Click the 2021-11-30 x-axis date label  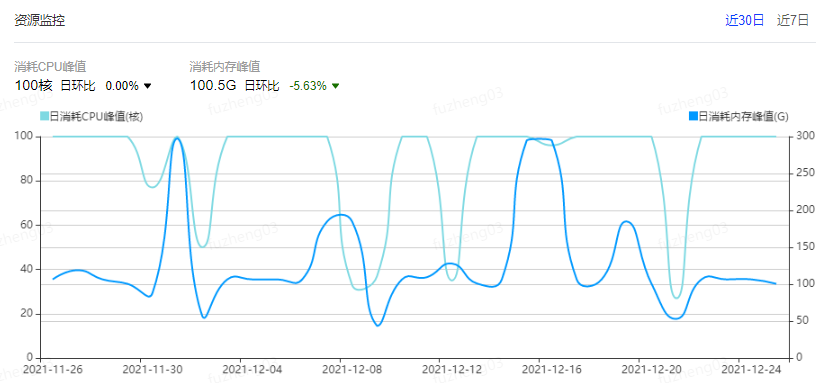(152, 369)
